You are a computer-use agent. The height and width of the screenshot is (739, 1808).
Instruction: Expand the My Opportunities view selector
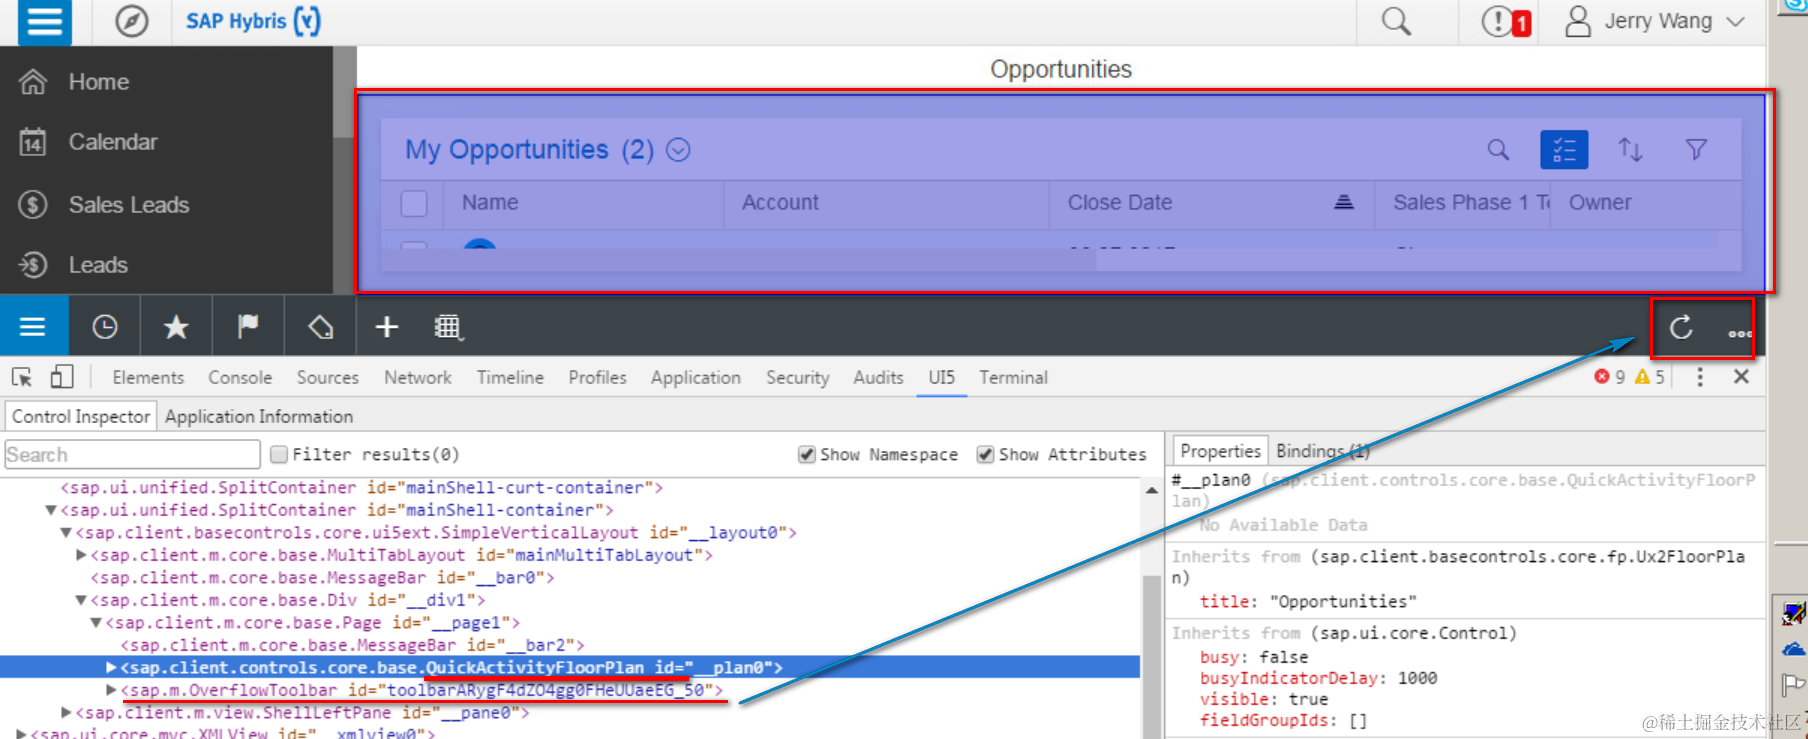click(678, 150)
